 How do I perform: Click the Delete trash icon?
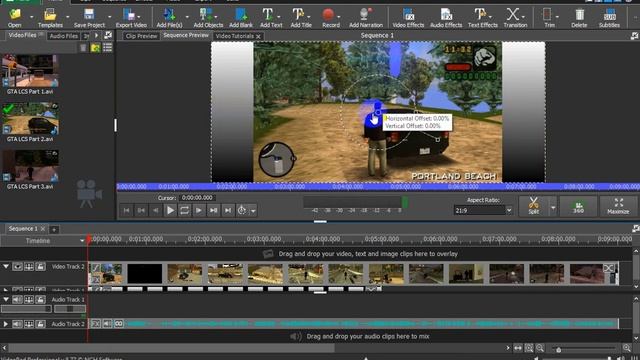579,15
